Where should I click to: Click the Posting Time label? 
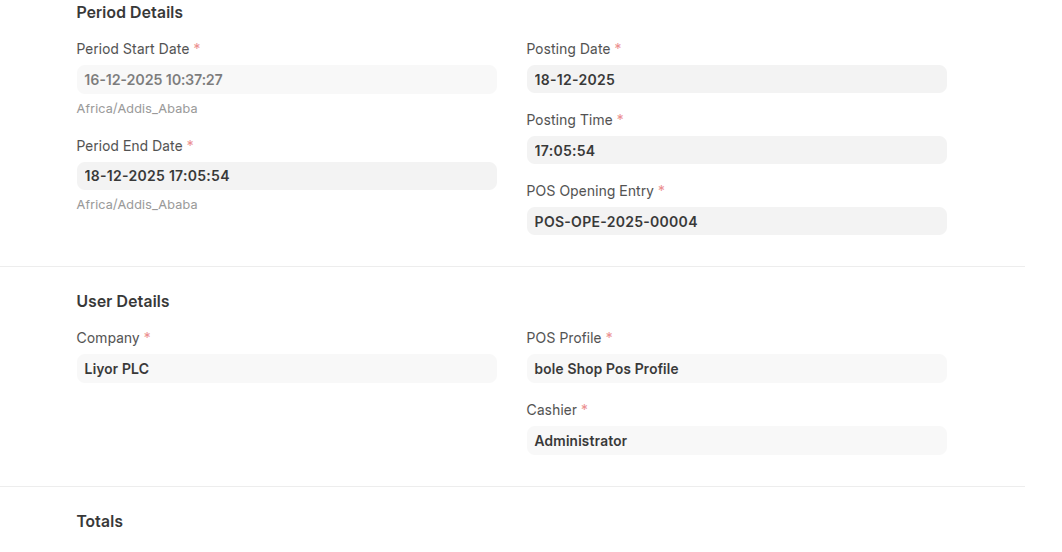click(569, 120)
